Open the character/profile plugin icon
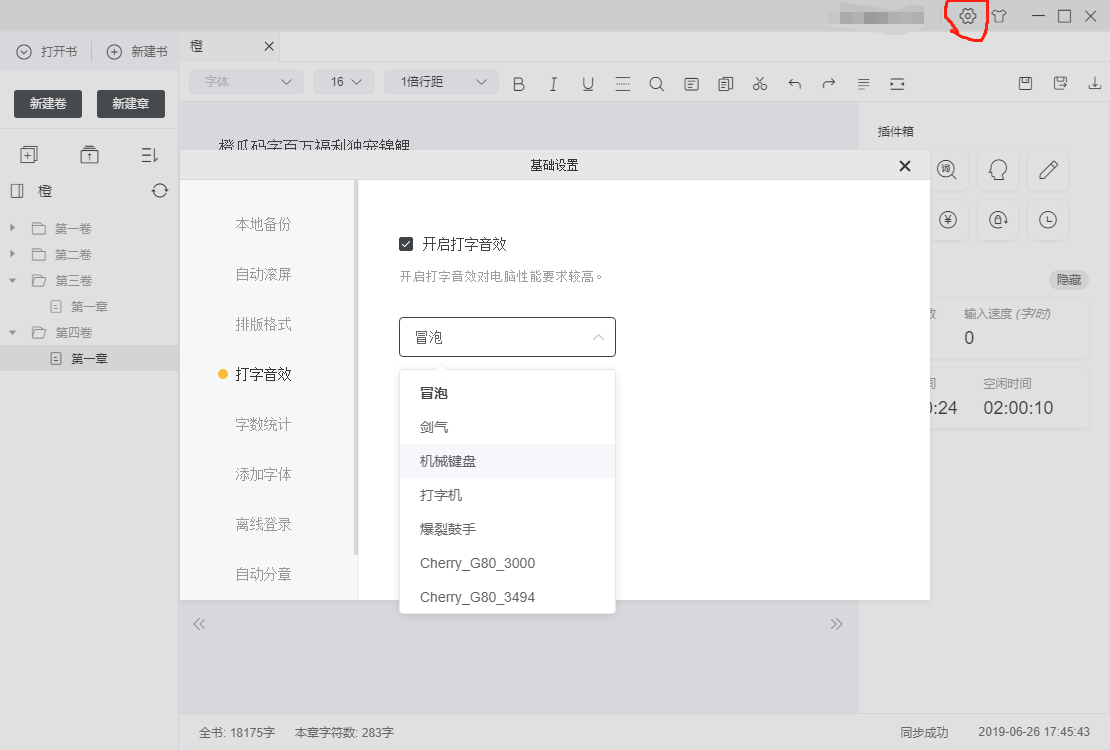The height and width of the screenshot is (750, 1110). [998, 170]
